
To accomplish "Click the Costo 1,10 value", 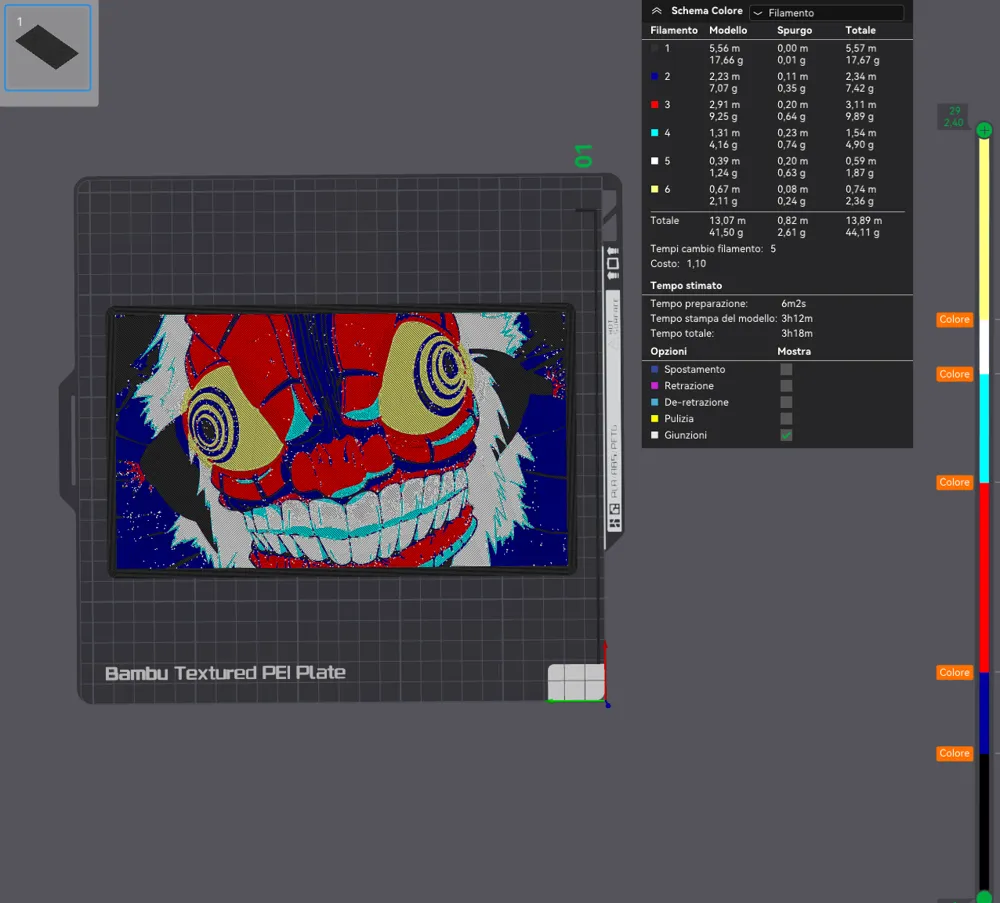I will coord(696,263).
